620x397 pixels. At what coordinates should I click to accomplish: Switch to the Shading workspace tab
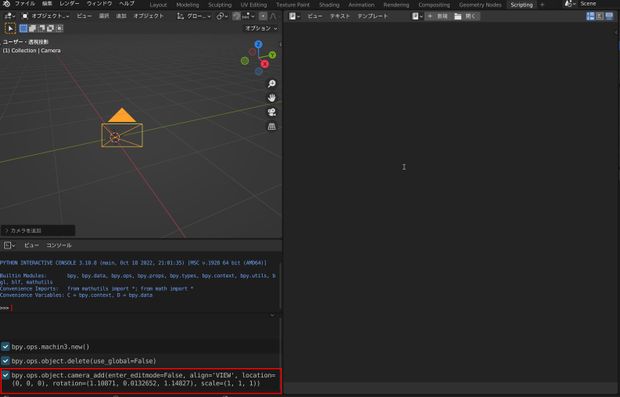click(329, 5)
